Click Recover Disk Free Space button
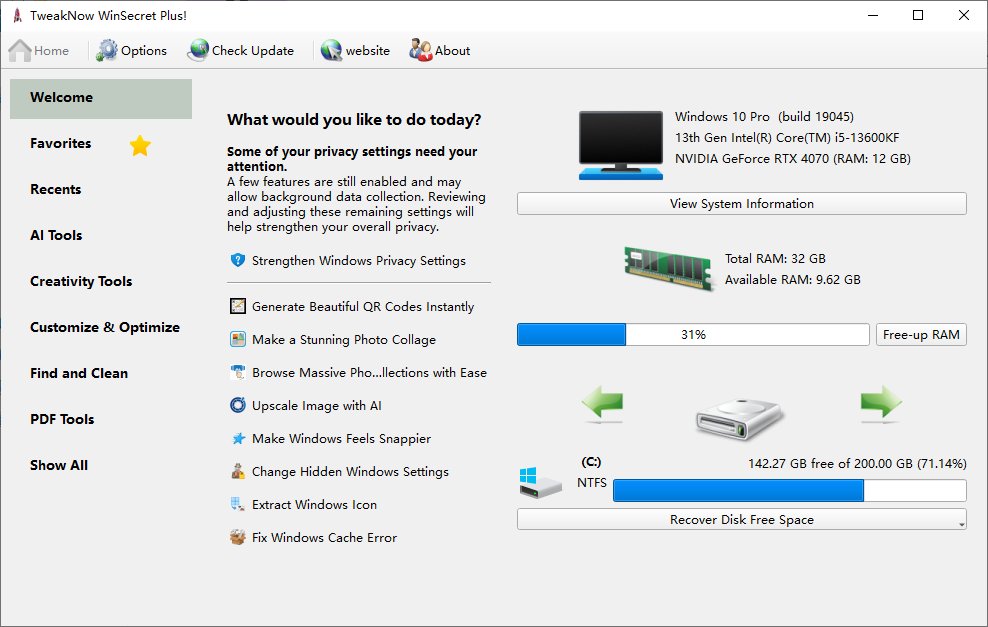This screenshot has height=627, width=988. click(742, 519)
